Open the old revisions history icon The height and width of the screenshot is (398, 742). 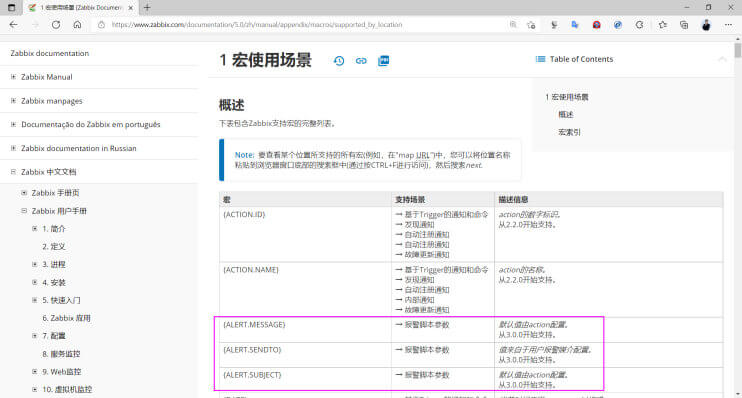click(x=339, y=61)
